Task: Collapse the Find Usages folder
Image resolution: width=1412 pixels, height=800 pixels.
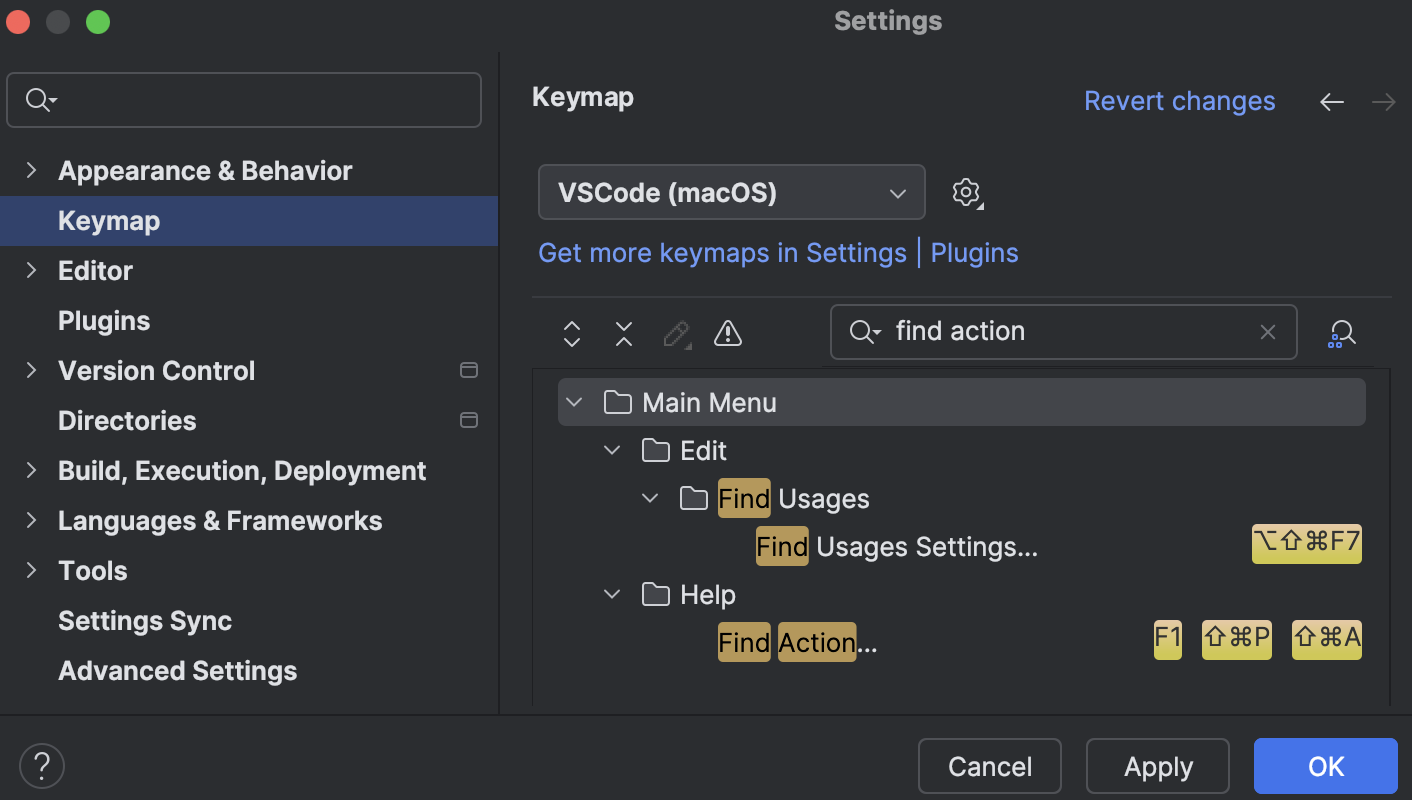Action: pyautogui.click(x=650, y=498)
